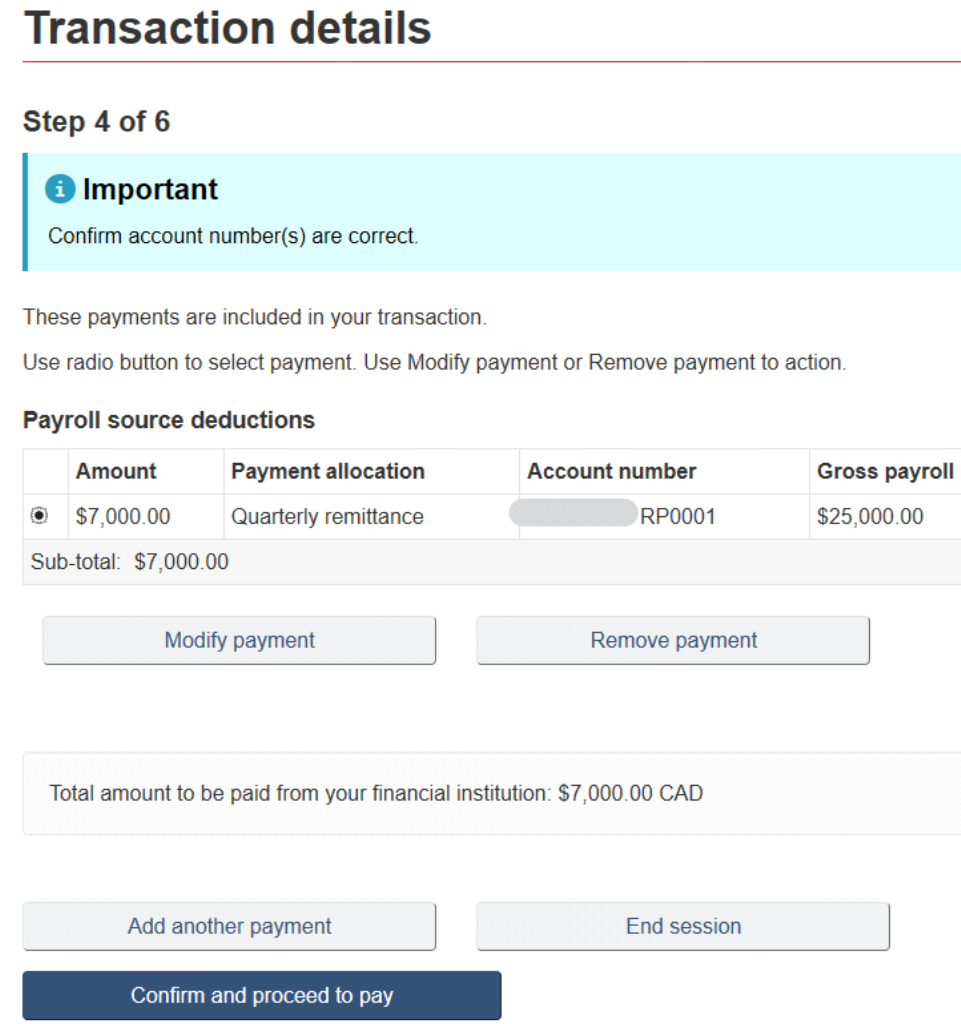
Task: Click the $25,000.00 gross payroll value
Action: 870,517
